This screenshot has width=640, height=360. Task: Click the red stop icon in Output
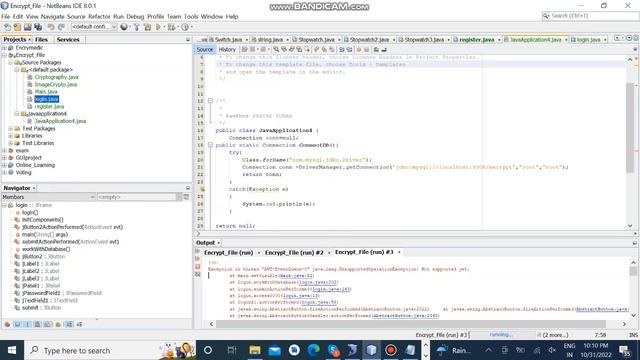198,267
